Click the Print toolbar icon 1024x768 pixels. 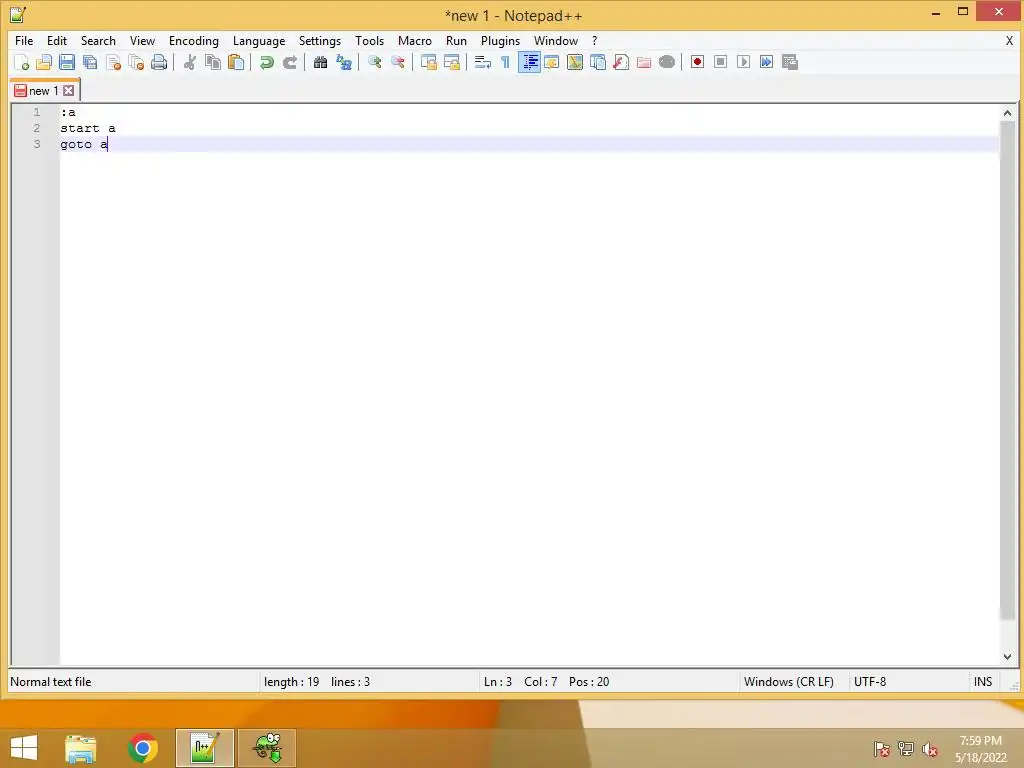159,62
